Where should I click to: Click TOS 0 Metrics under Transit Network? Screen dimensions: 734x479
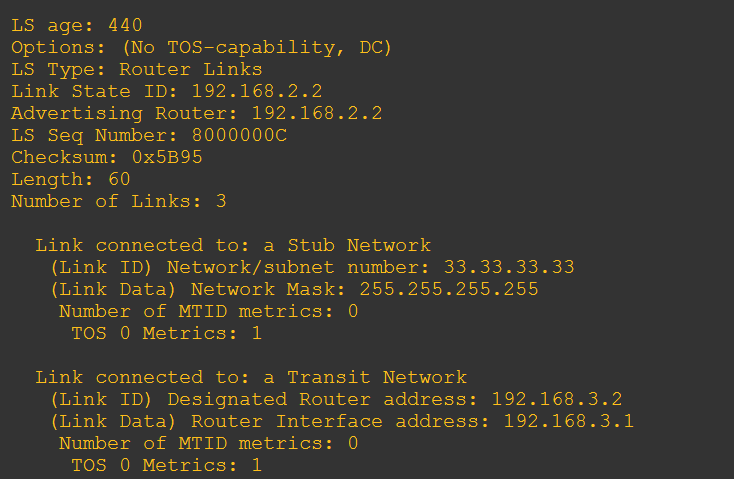166,465
